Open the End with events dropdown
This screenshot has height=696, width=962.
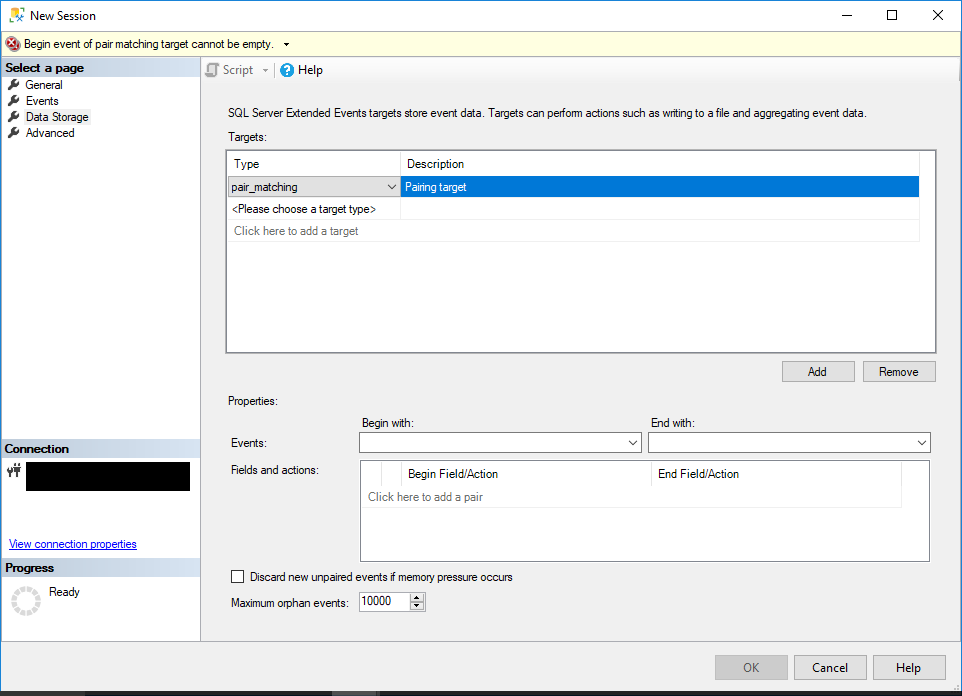point(922,442)
